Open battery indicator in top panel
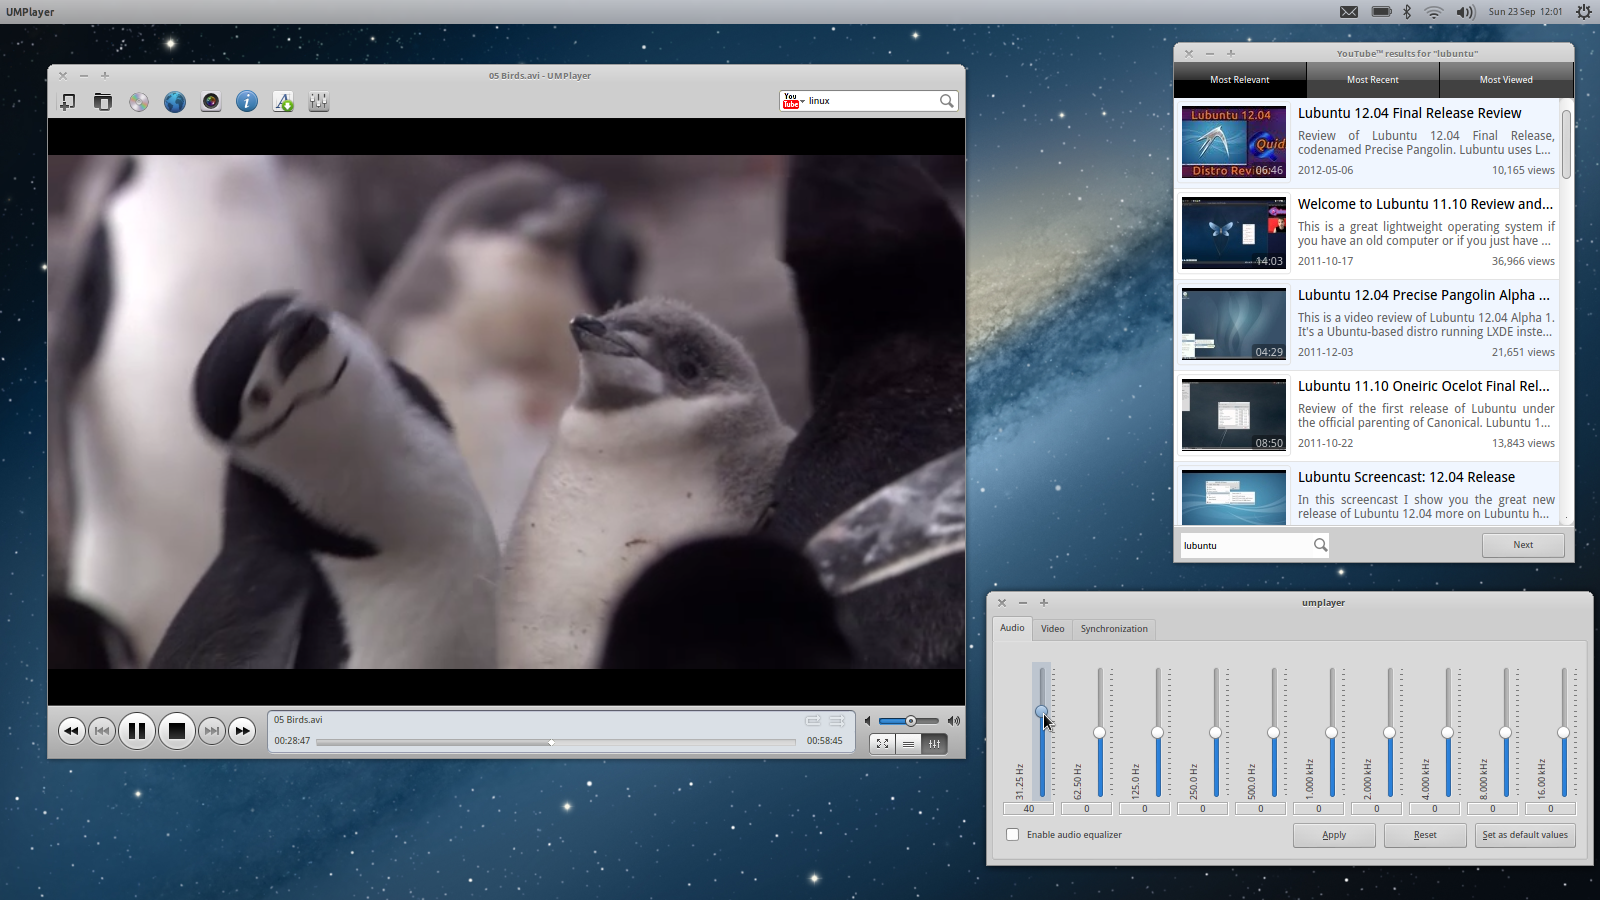The height and width of the screenshot is (900, 1600). click(1381, 12)
